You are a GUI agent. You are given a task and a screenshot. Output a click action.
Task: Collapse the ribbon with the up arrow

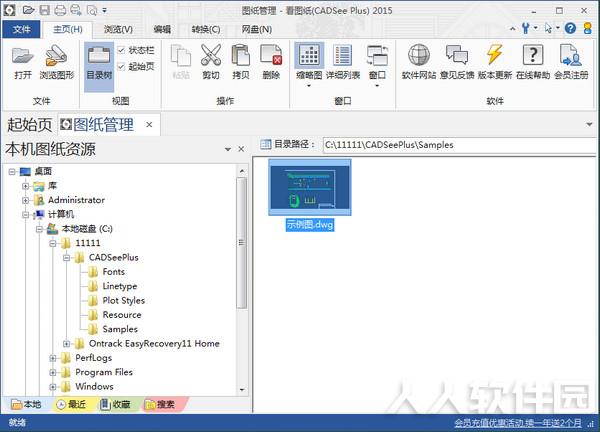(512, 28)
